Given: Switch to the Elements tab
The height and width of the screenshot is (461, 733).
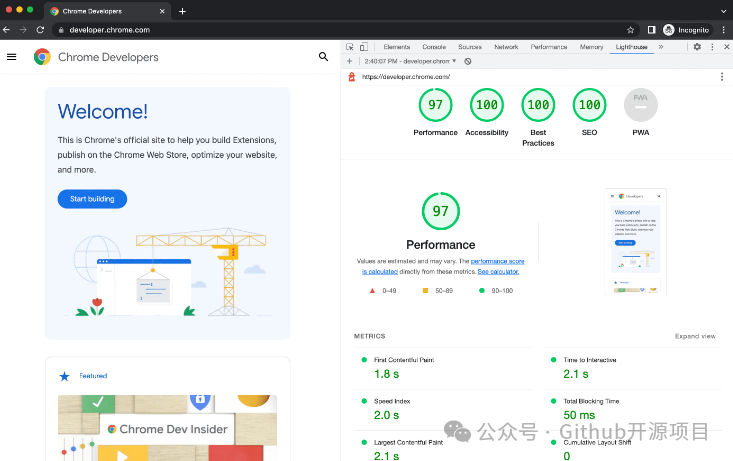Looking at the screenshot, I should coord(396,47).
